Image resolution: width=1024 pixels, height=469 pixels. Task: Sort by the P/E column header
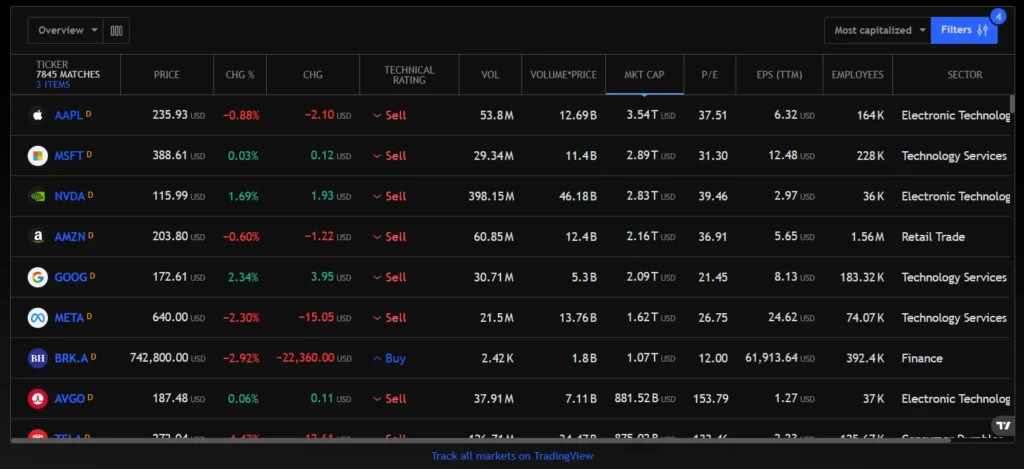(x=710, y=75)
